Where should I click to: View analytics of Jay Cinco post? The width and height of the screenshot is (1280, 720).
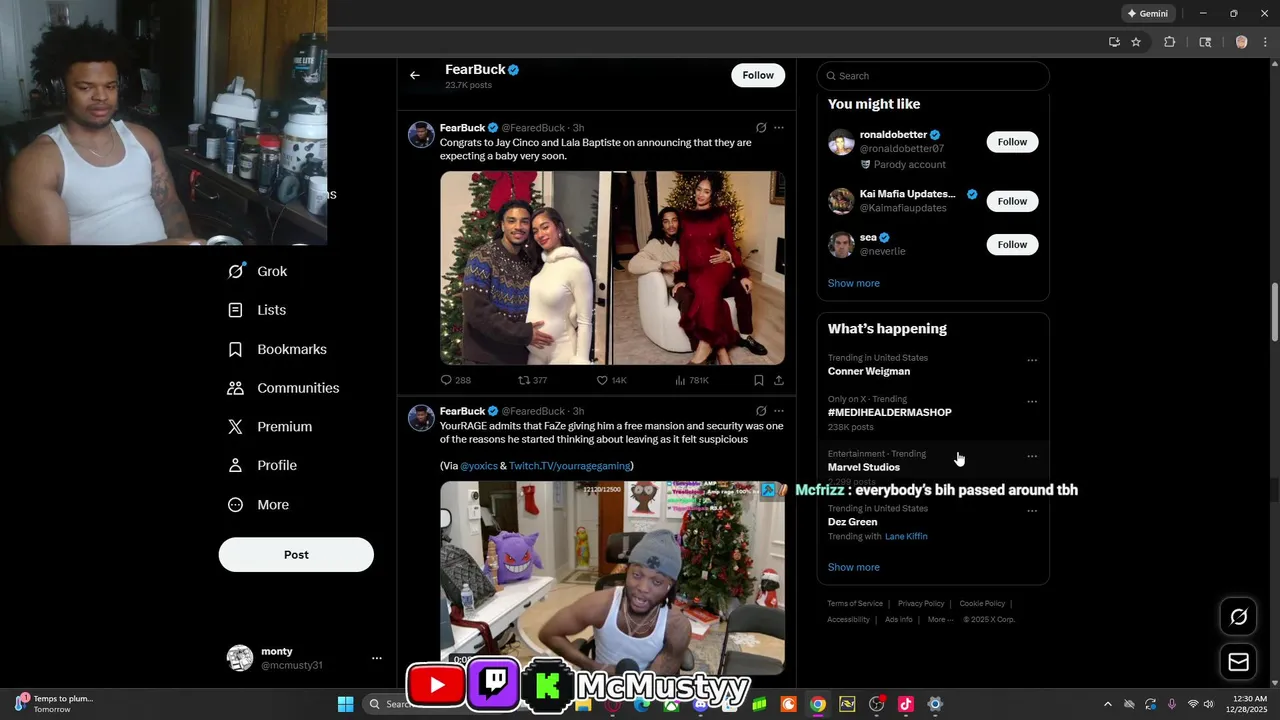click(692, 380)
